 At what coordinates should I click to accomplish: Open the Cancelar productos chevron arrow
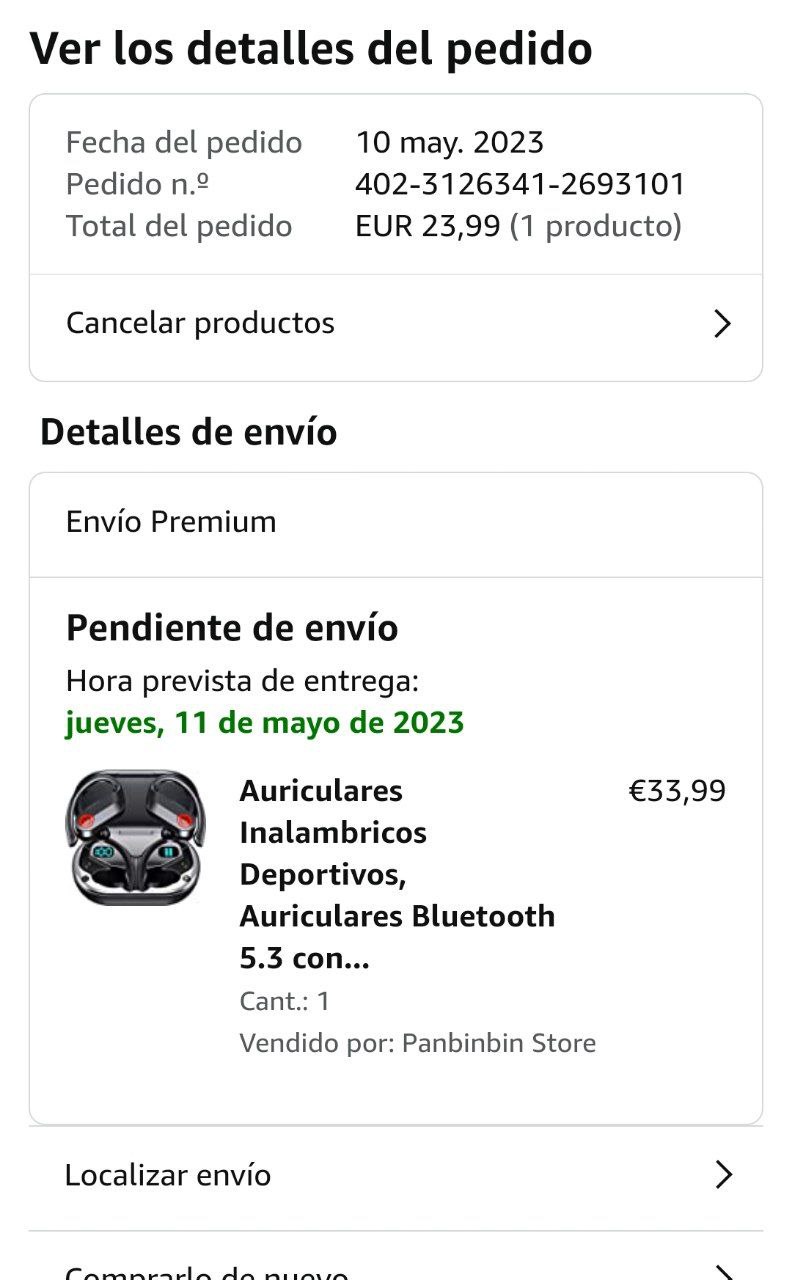pyautogui.click(x=722, y=324)
